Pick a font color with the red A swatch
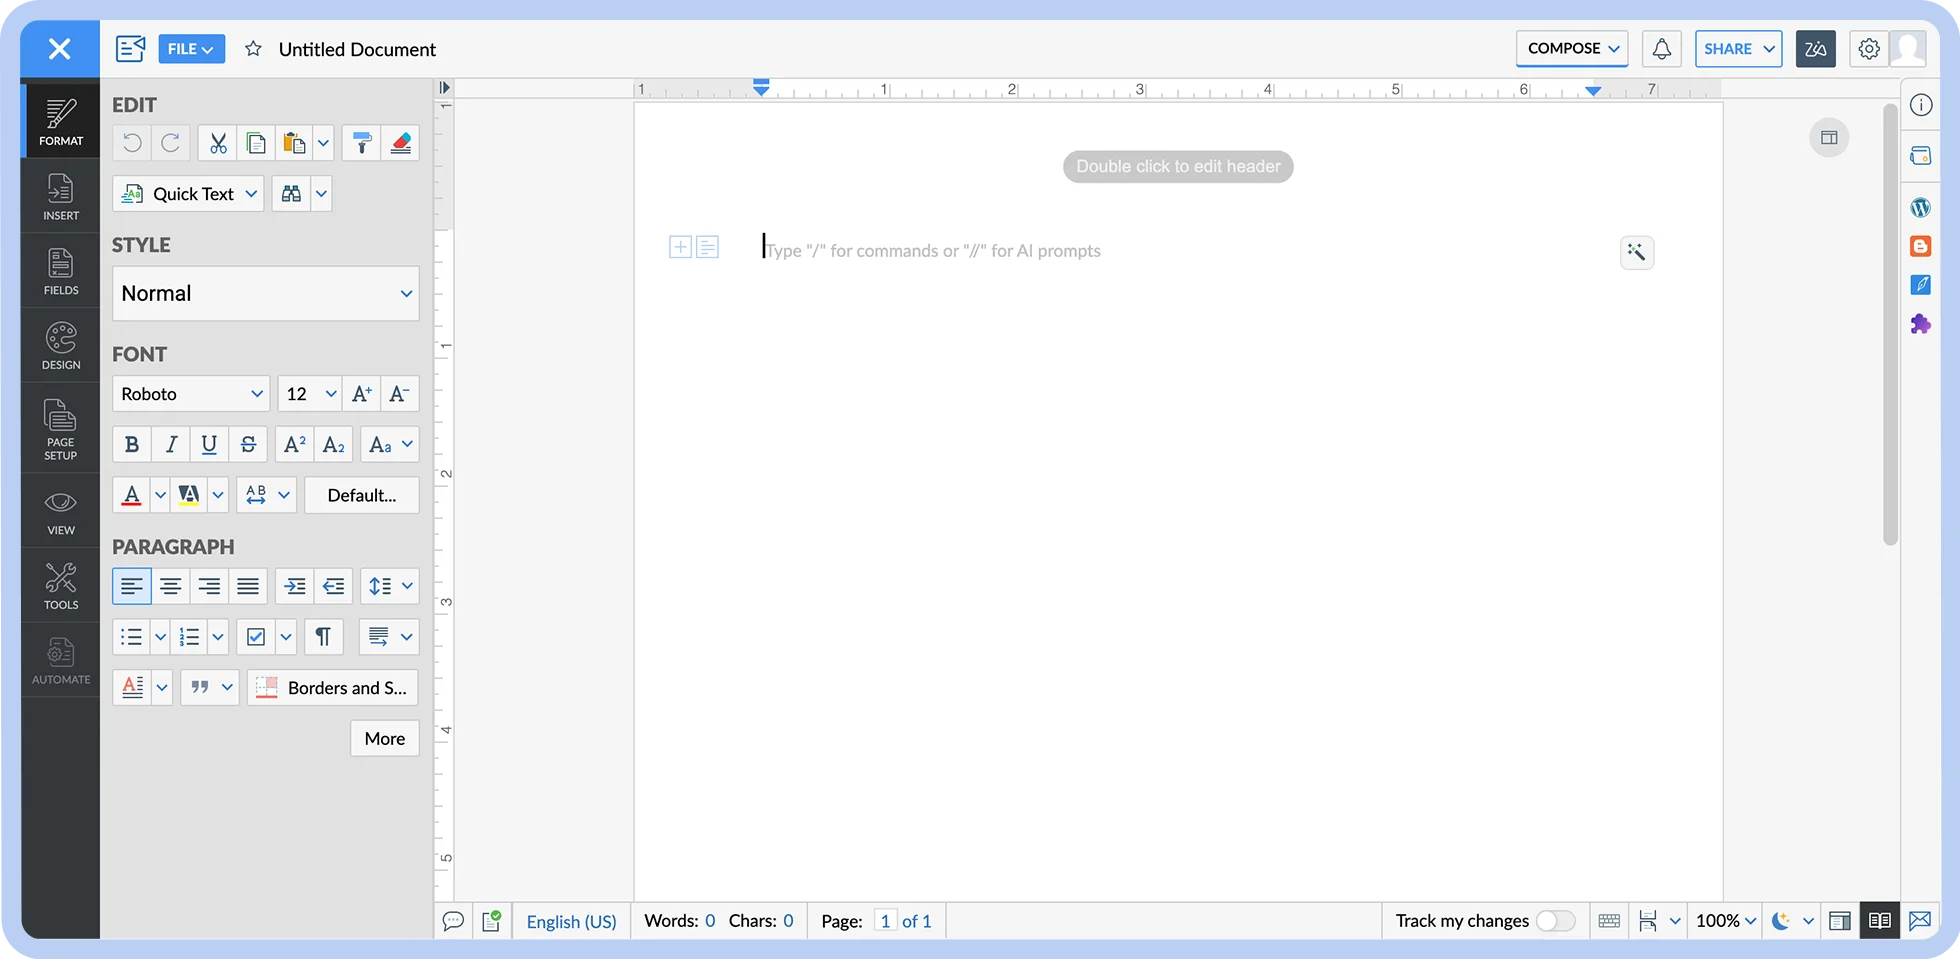The image size is (1960, 959). coord(133,494)
